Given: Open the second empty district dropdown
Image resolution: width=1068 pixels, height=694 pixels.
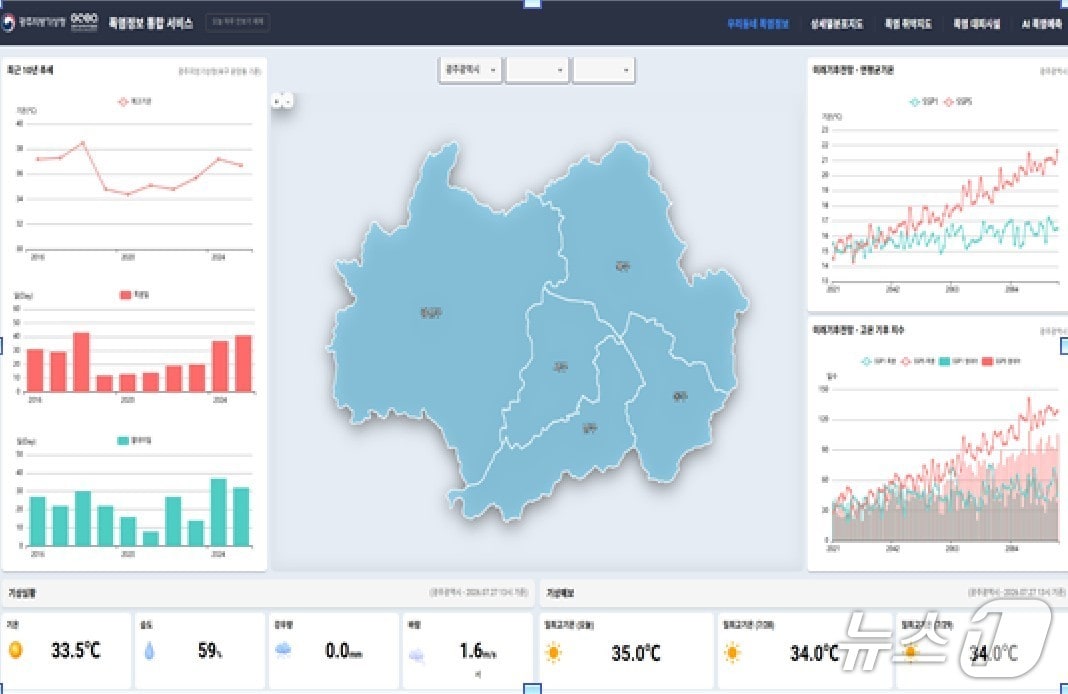Looking at the screenshot, I should tap(537, 69).
